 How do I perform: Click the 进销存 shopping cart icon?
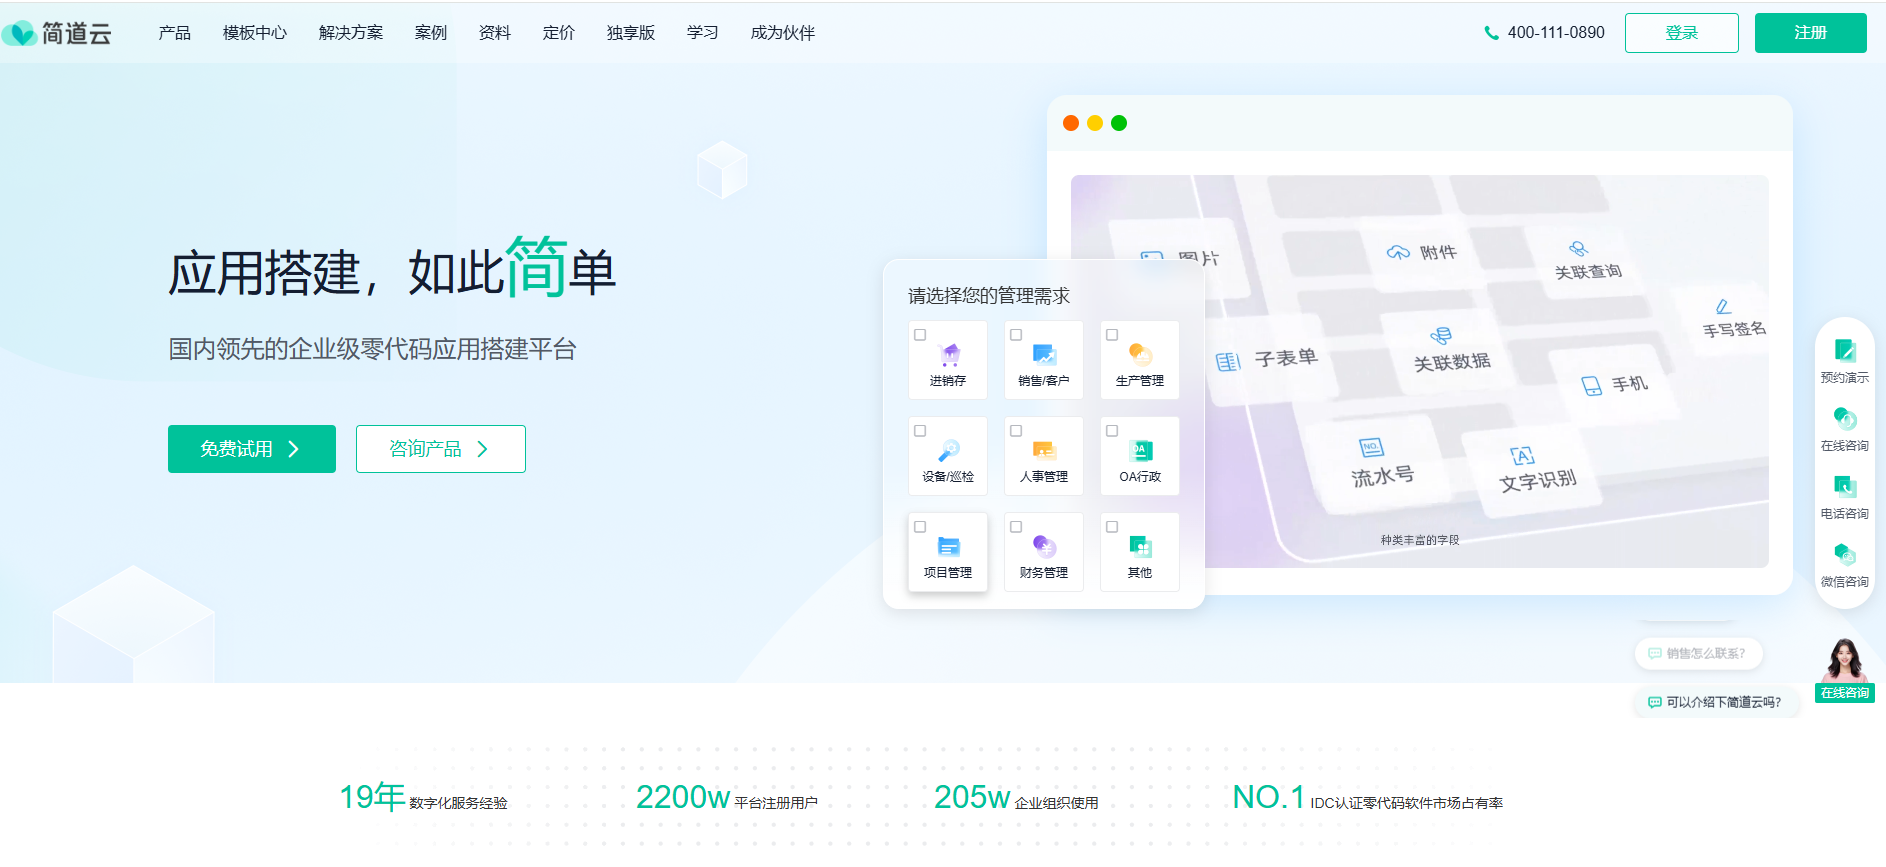tap(950, 354)
